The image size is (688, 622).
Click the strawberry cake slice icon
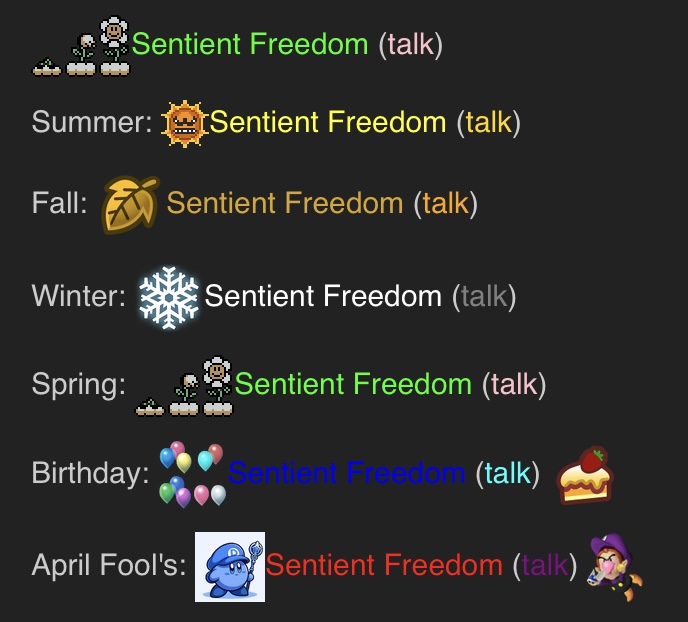(x=584, y=475)
